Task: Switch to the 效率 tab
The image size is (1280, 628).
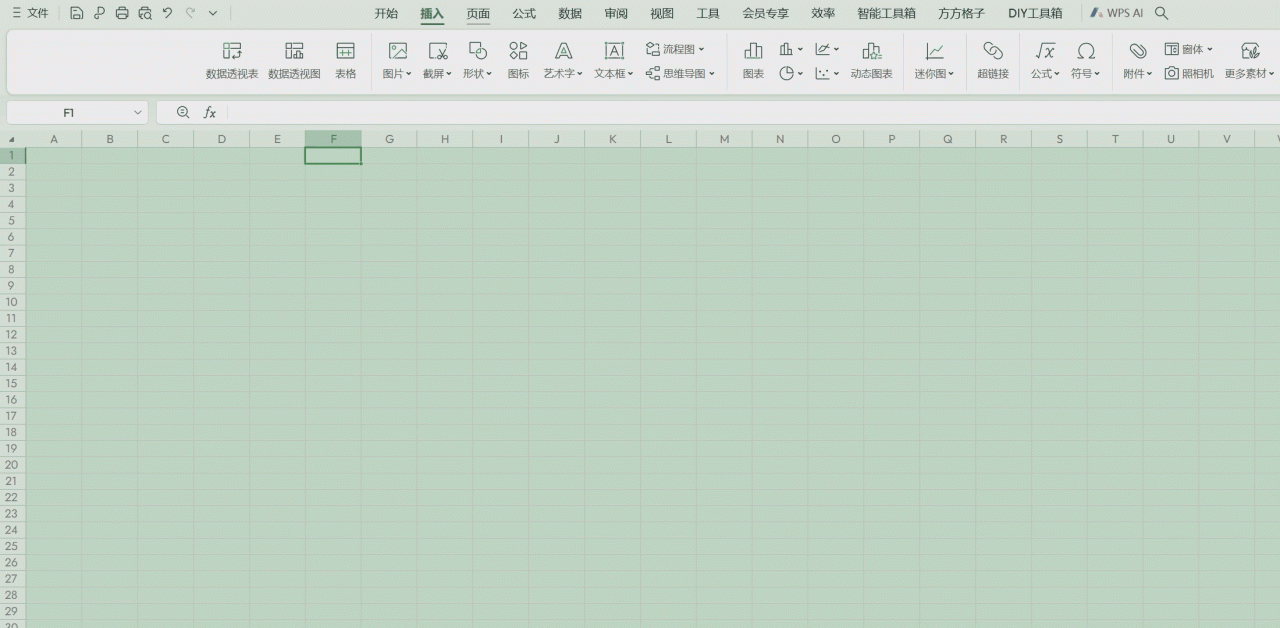Action: click(823, 14)
